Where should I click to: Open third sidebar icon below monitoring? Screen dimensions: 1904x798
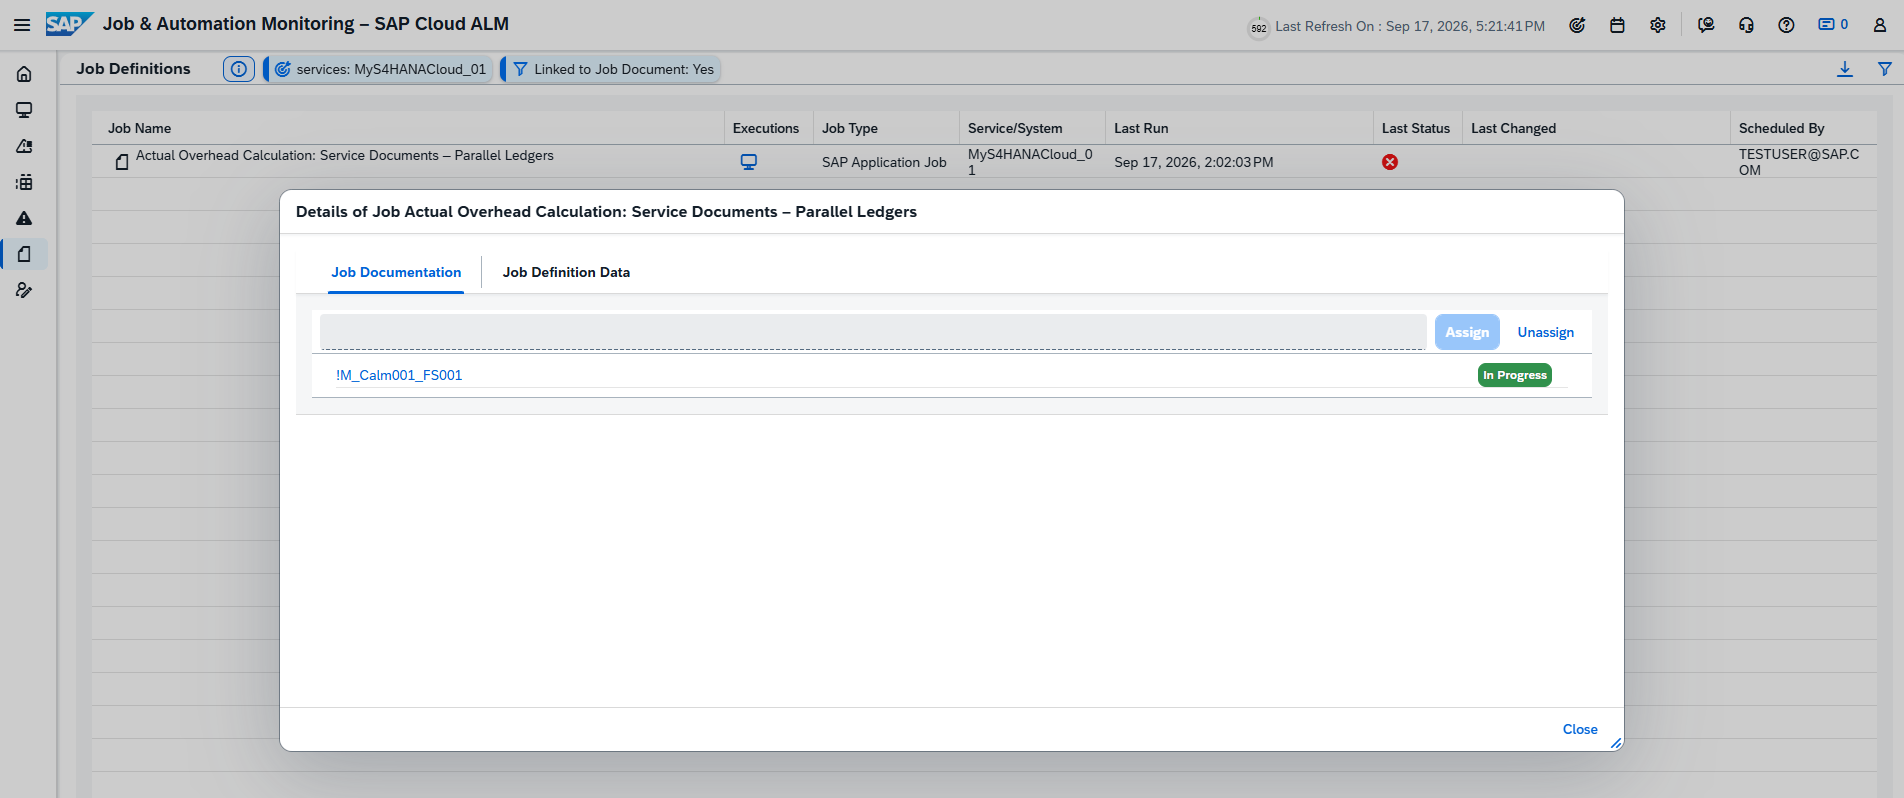[24, 146]
